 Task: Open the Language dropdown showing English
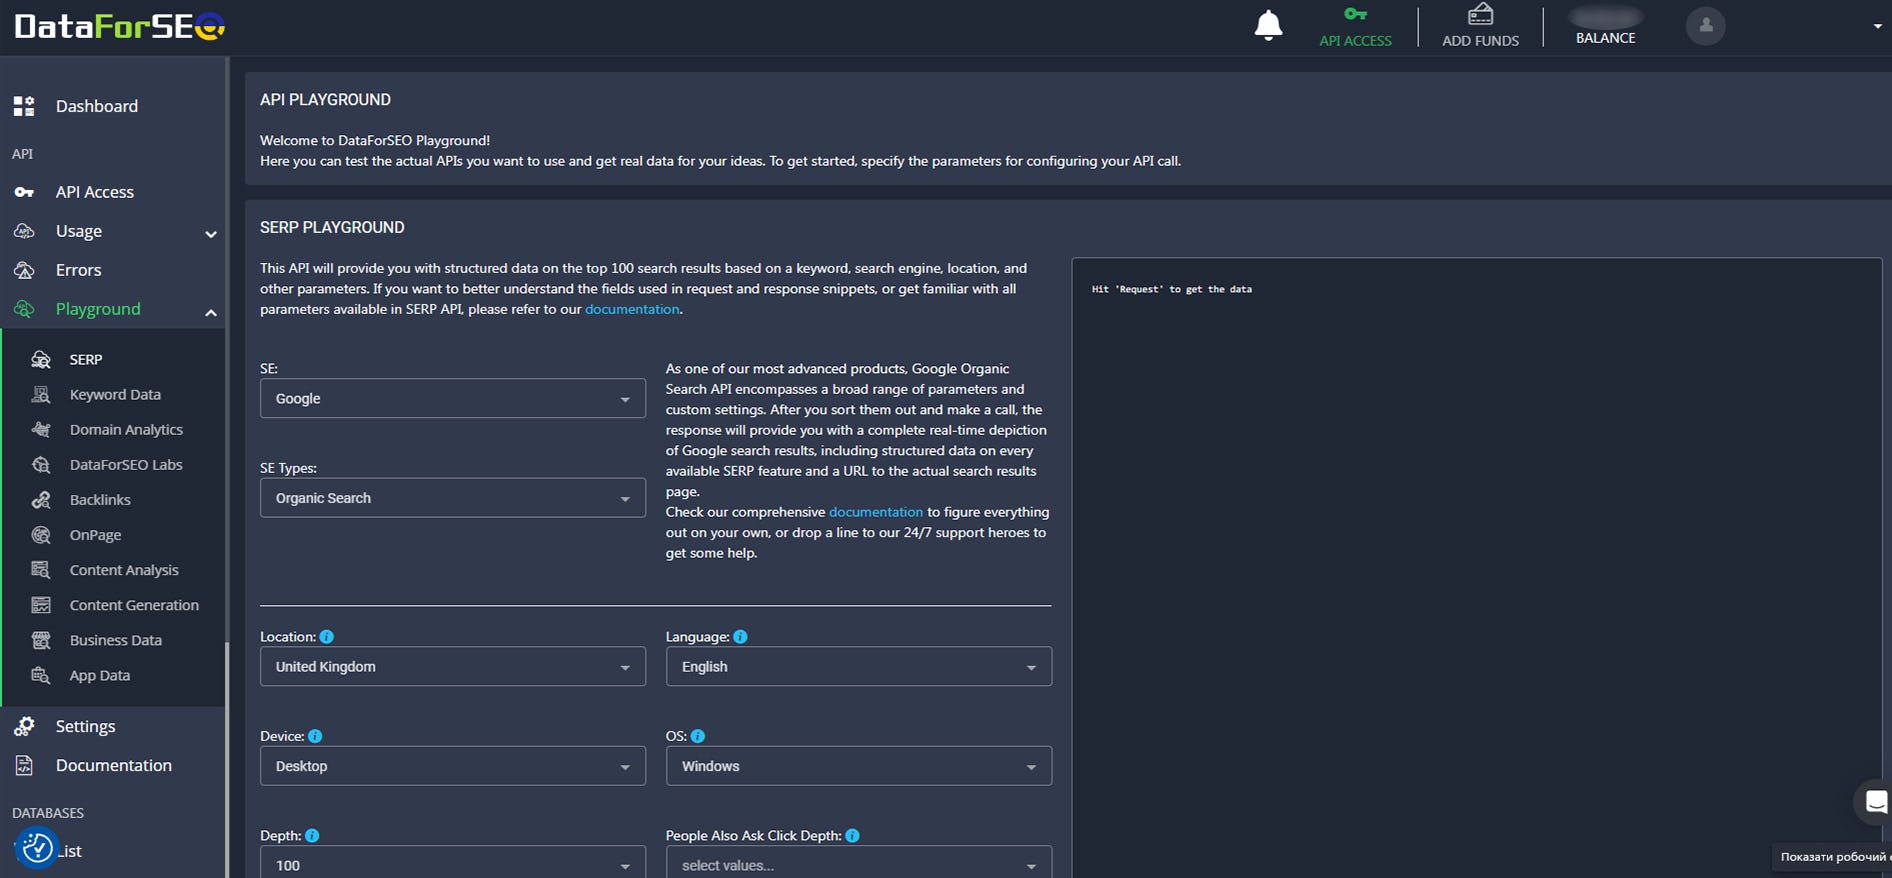tap(859, 667)
